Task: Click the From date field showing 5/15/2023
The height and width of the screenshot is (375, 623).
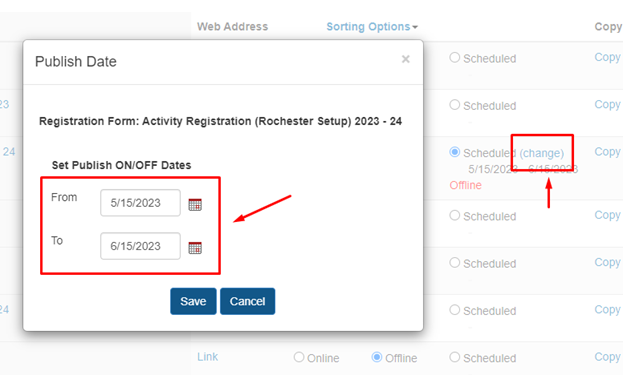Action: point(140,203)
